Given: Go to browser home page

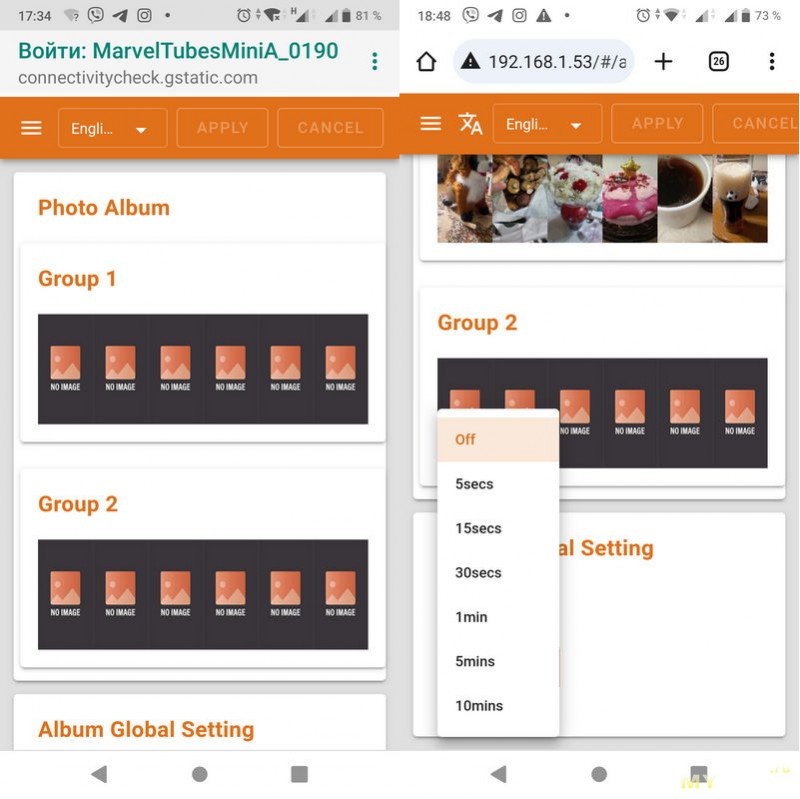Looking at the screenshot, I should click(x=426, y=62).
